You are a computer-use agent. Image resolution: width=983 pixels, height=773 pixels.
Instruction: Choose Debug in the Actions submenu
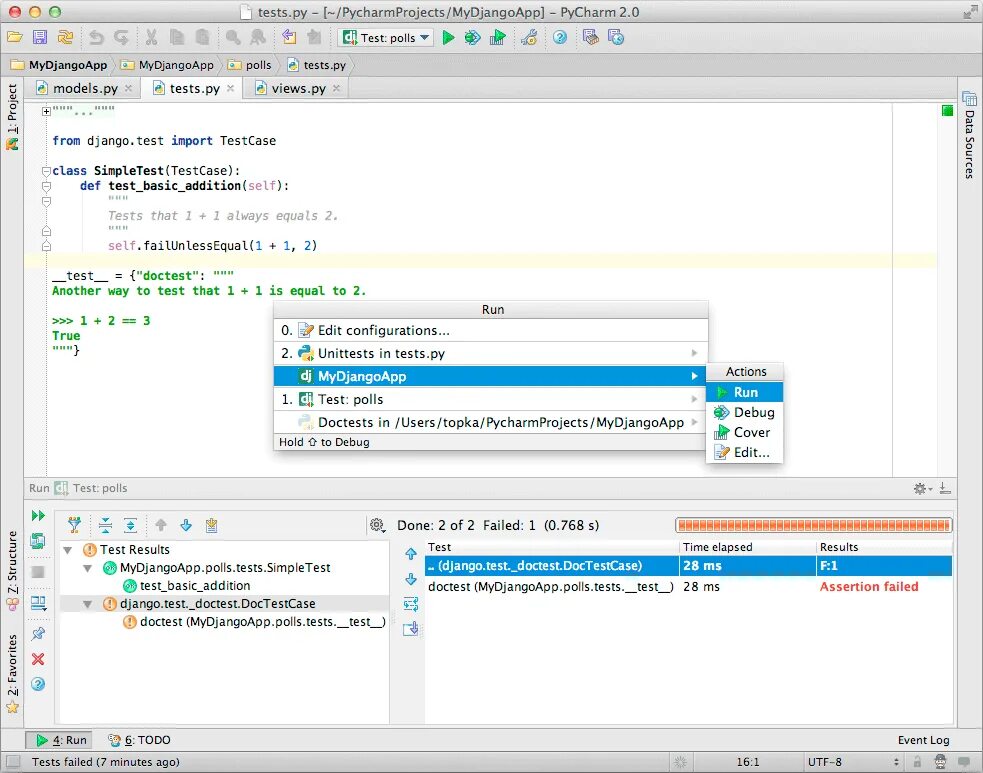[744, 412]
